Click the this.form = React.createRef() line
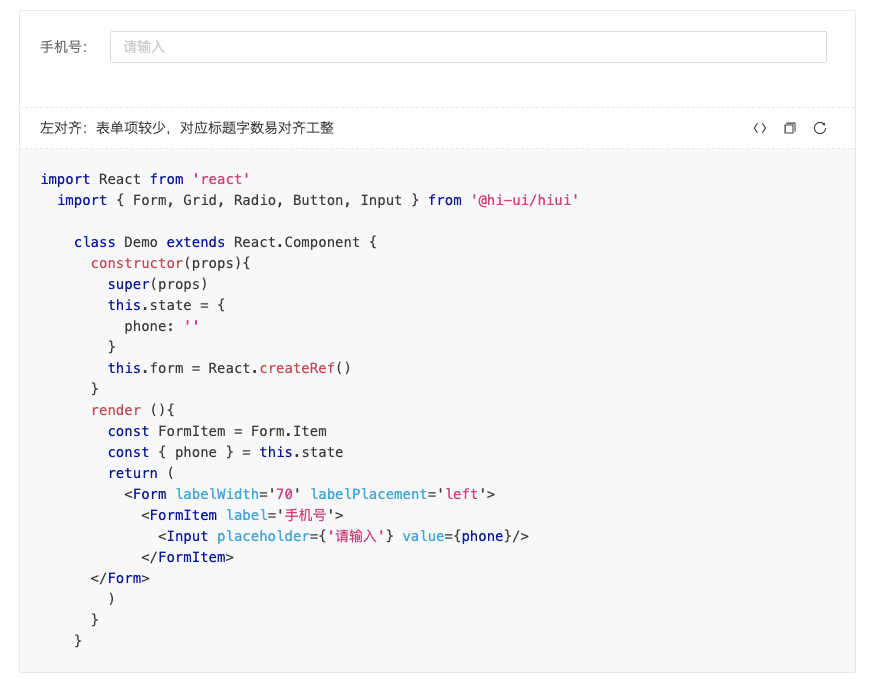 (229, 368)
